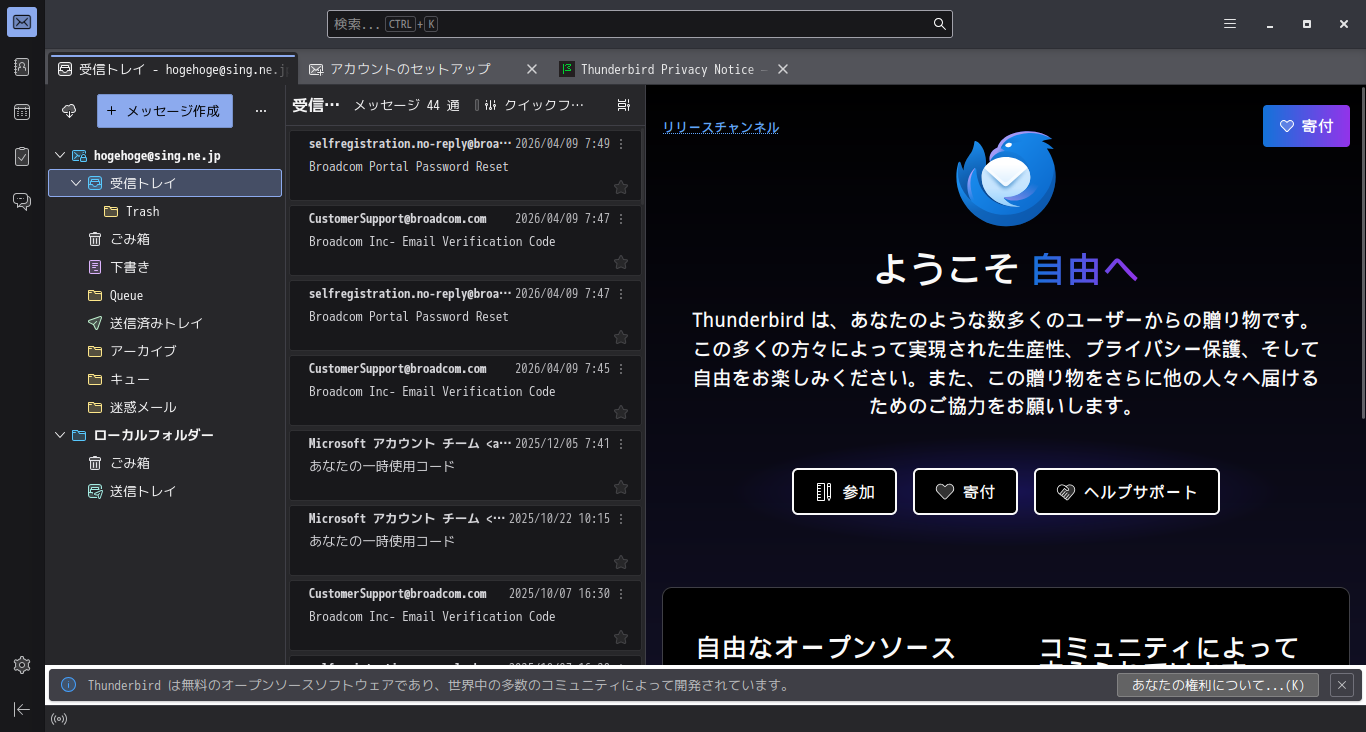Open the Queue folder
1366x732 pixels.
[165, 295]
